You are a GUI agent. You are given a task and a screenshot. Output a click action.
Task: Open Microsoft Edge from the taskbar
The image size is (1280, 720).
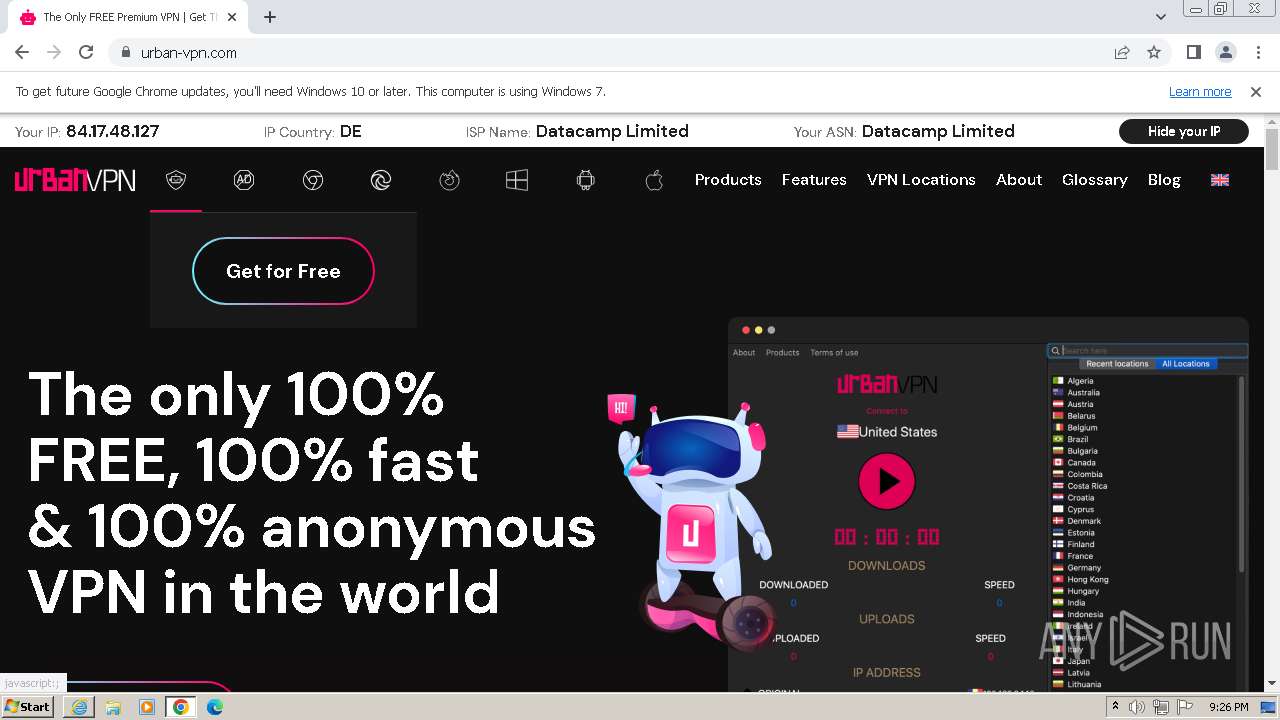tap(215, 707)
